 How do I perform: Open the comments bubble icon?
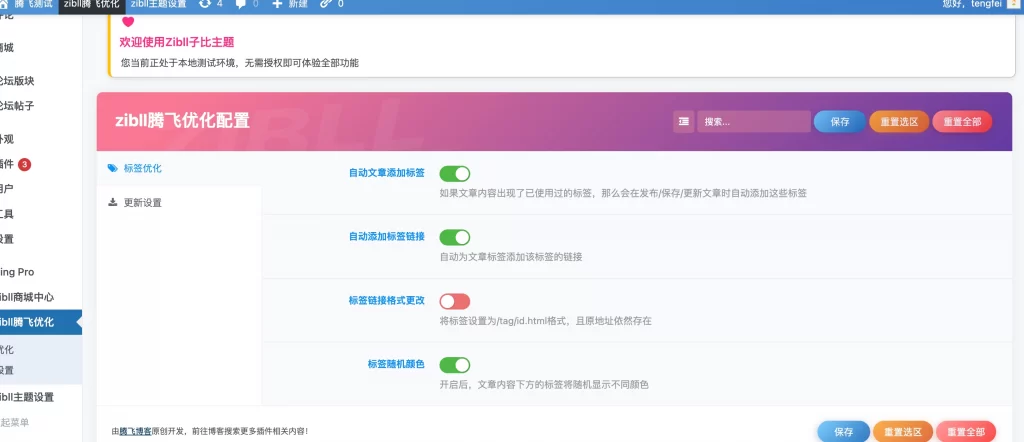[241, 4]
